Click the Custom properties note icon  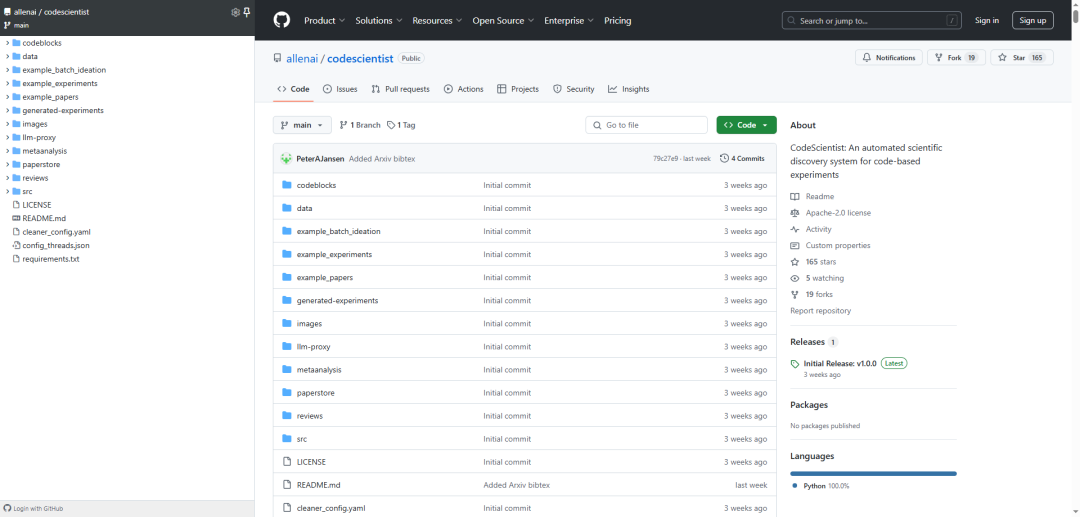point(795,245)
